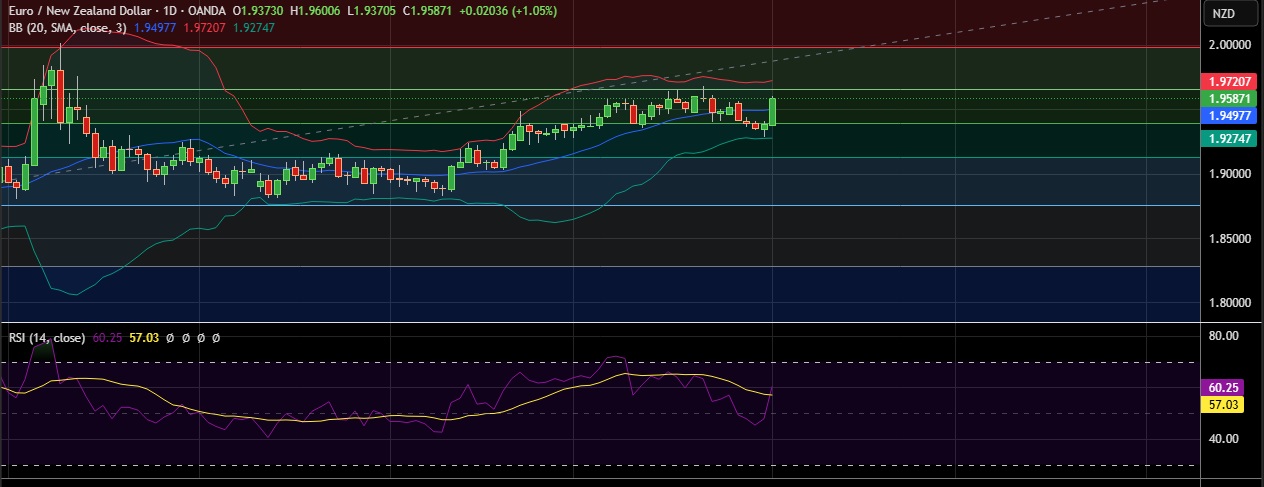The image size is (1264, 487).
Task: Click the green 1.95871 last price label
Action: [x=1230, y=99]
